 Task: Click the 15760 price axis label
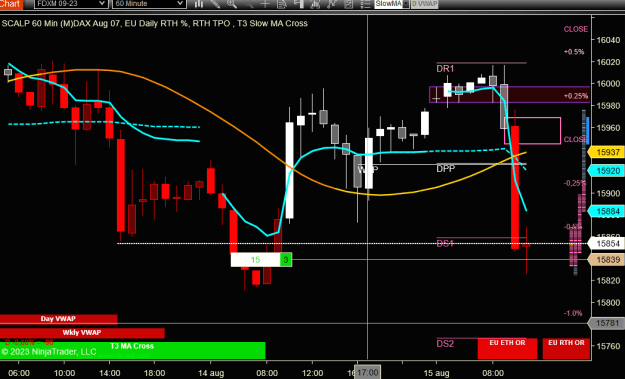[608, 346]
